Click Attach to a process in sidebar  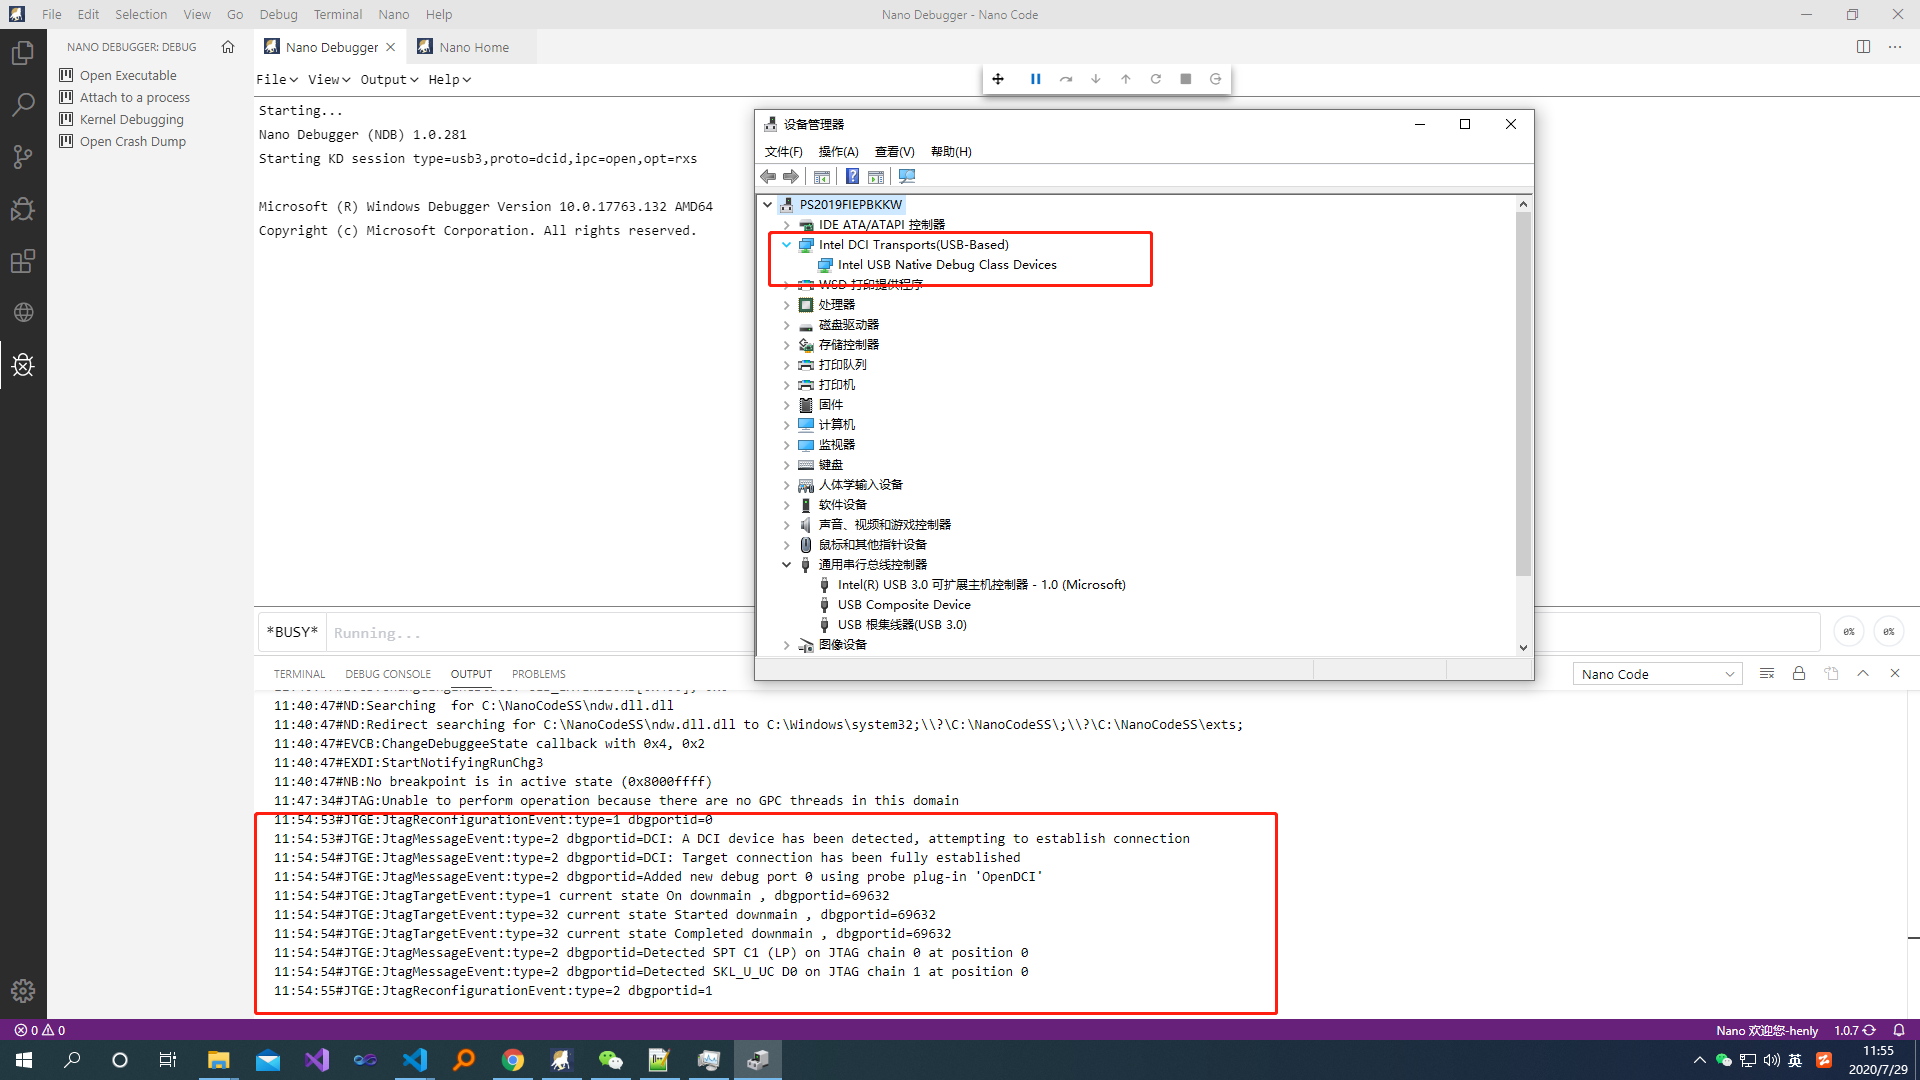click(135, 97)
